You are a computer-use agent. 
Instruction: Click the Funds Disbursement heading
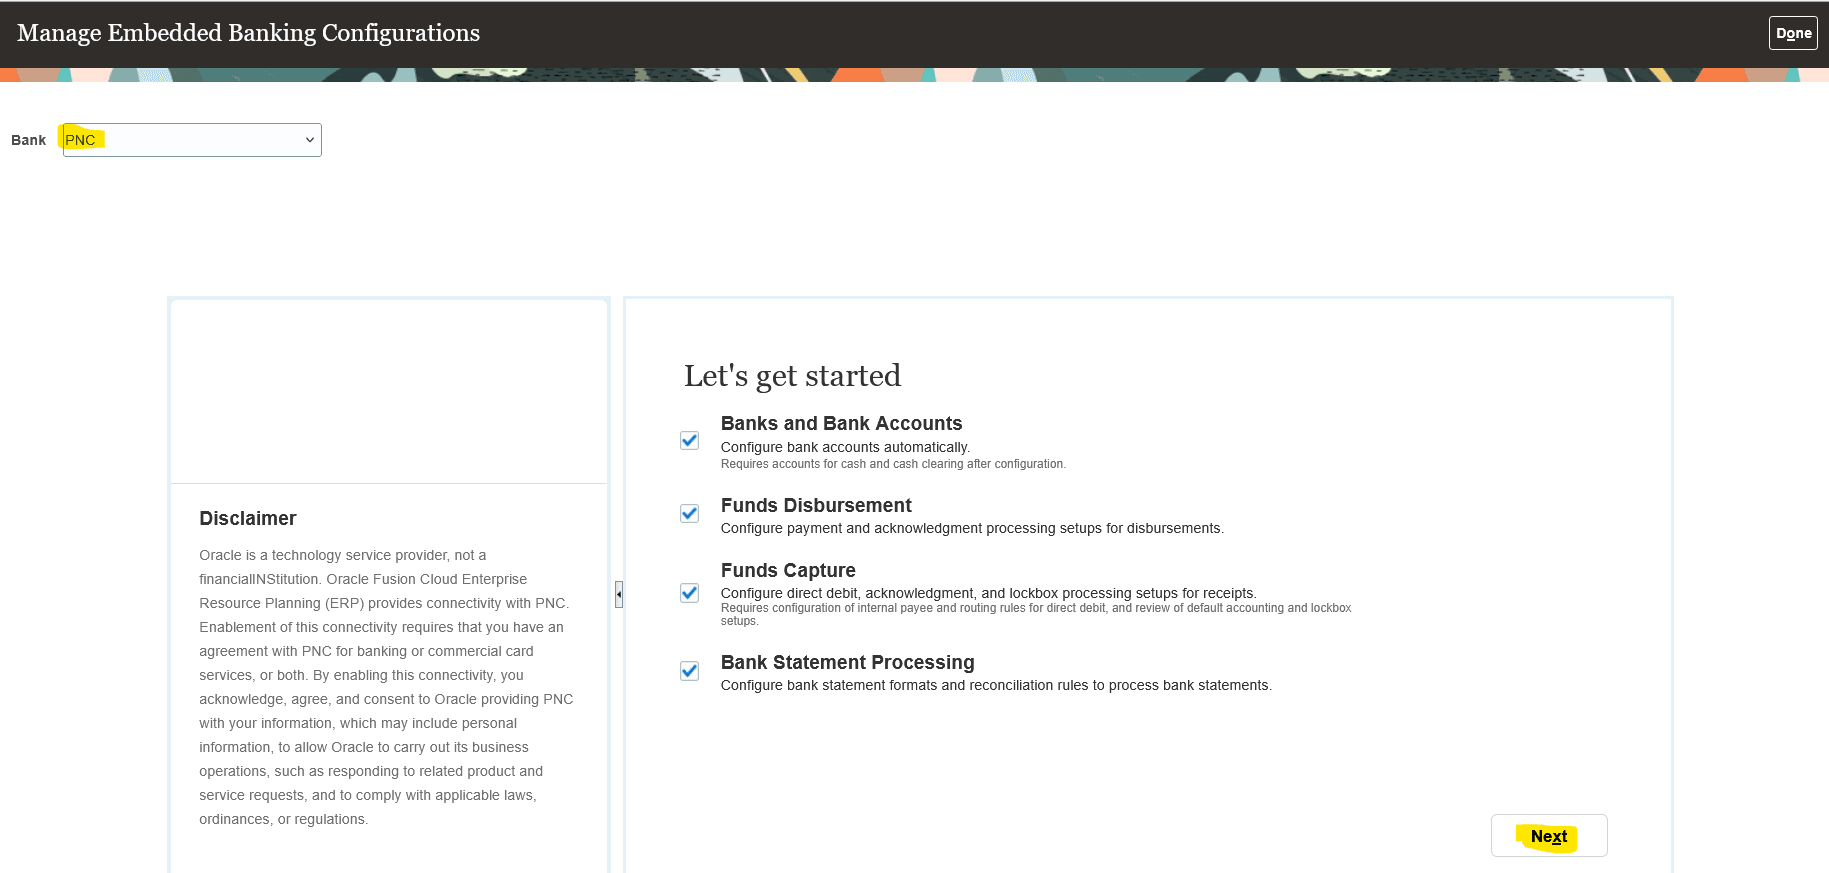pyautogui.click(x=816, y=505)
